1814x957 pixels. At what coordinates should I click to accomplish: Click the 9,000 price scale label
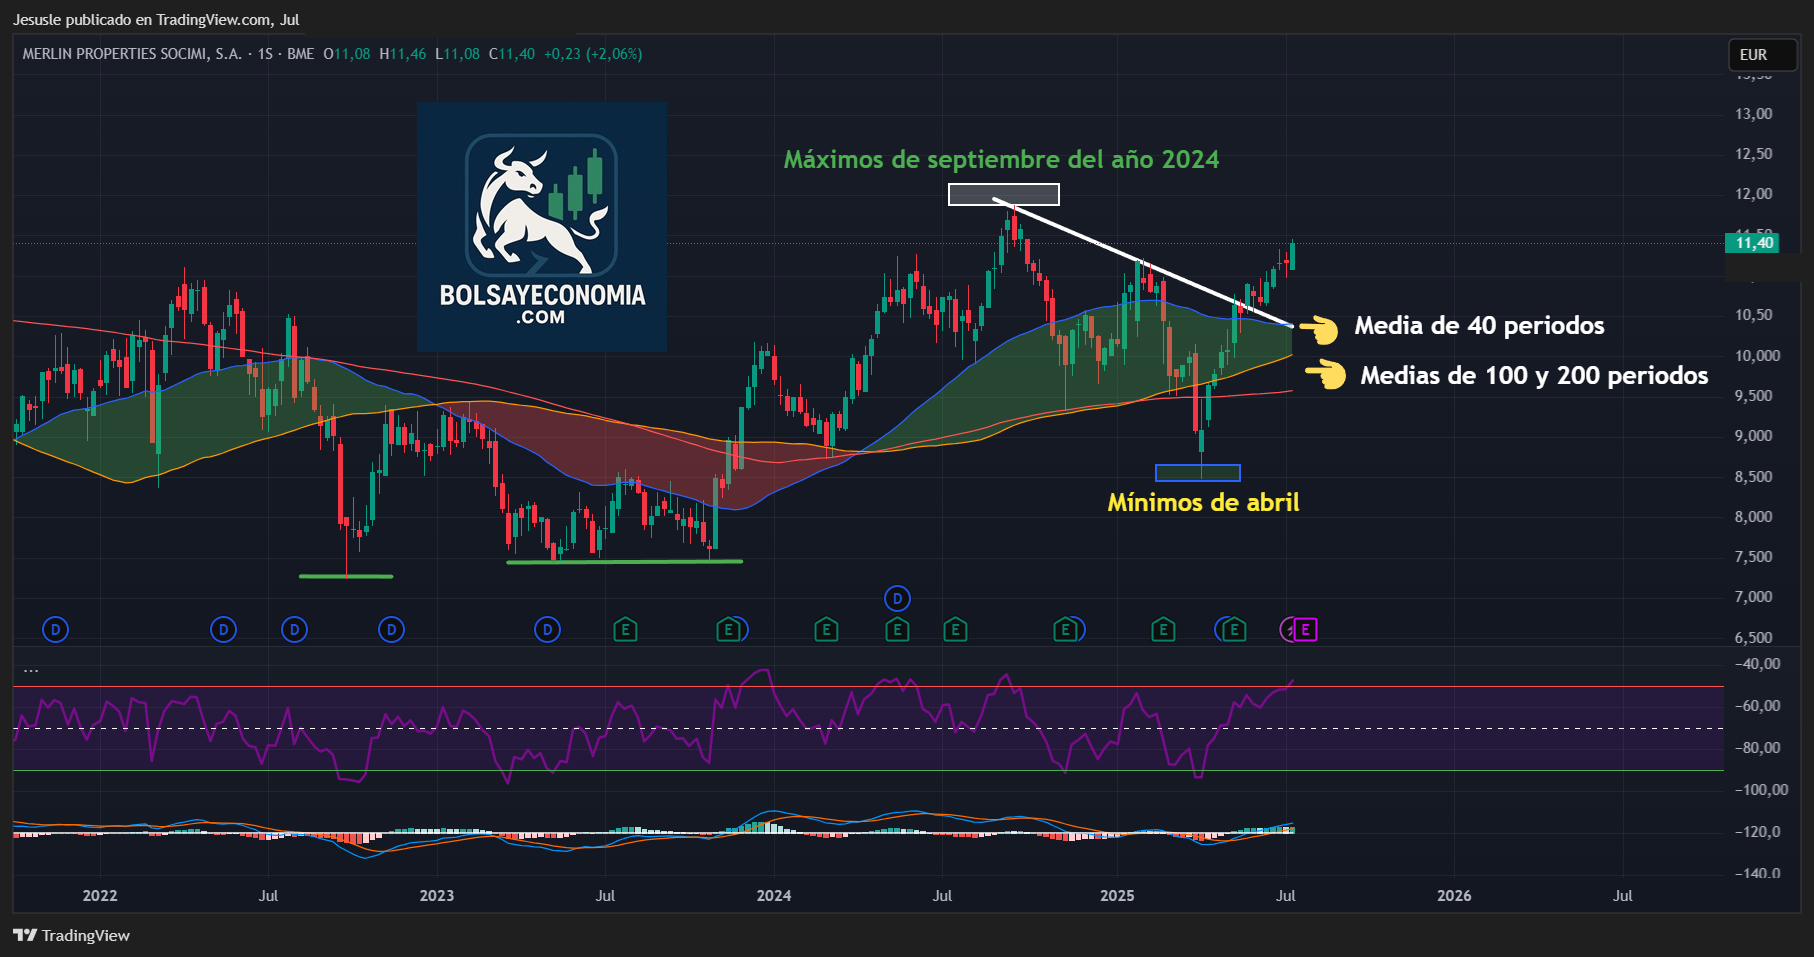pos(1754,436)
